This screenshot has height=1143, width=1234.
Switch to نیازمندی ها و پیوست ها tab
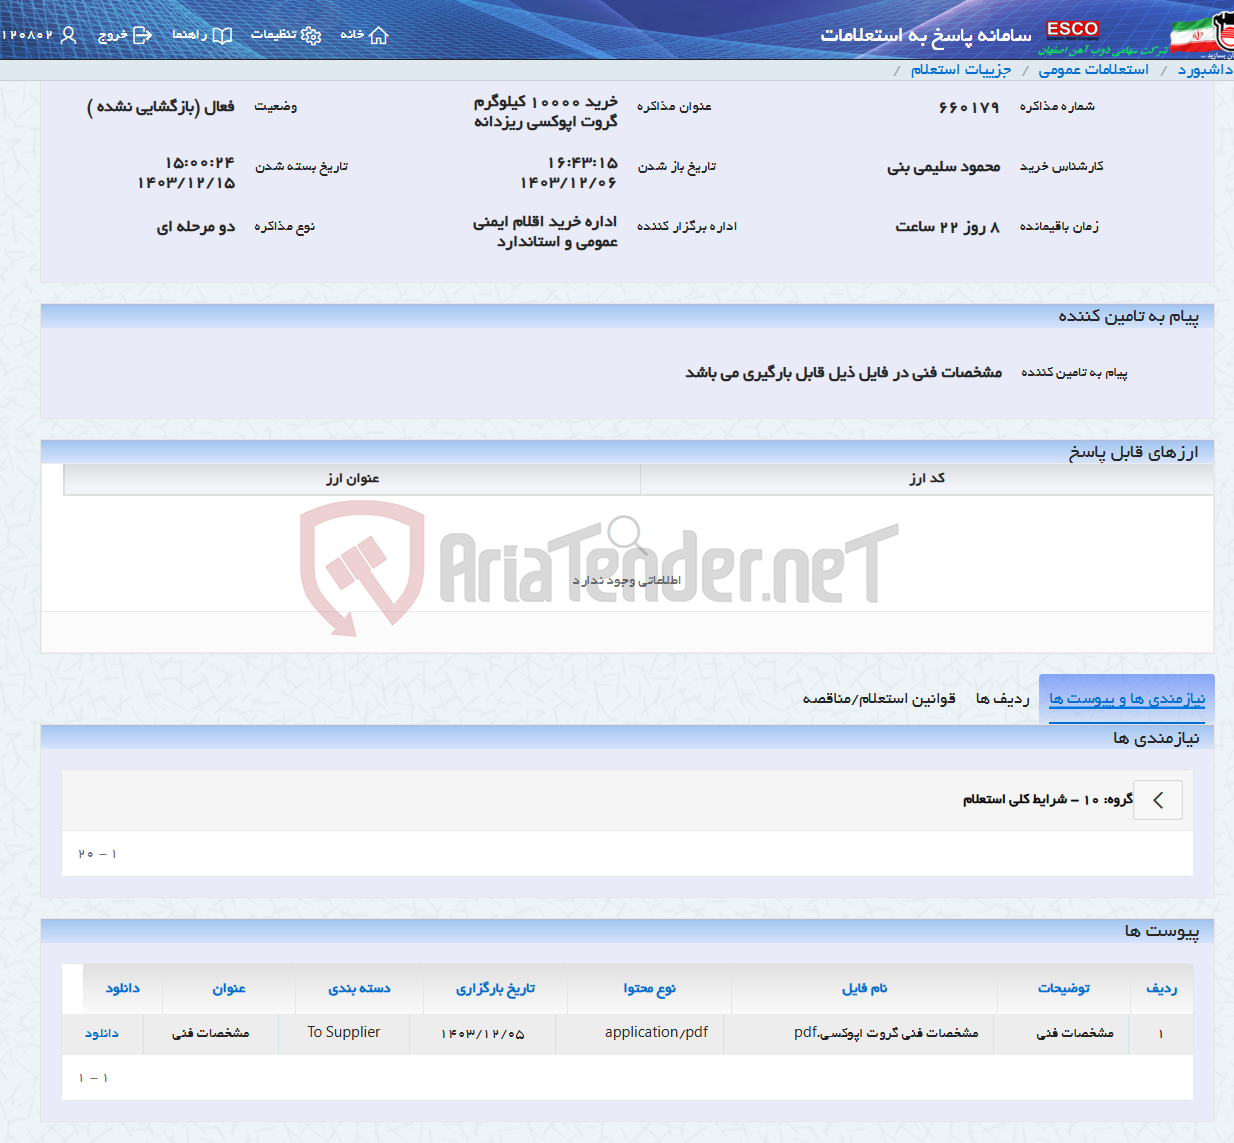[1127, 699]
